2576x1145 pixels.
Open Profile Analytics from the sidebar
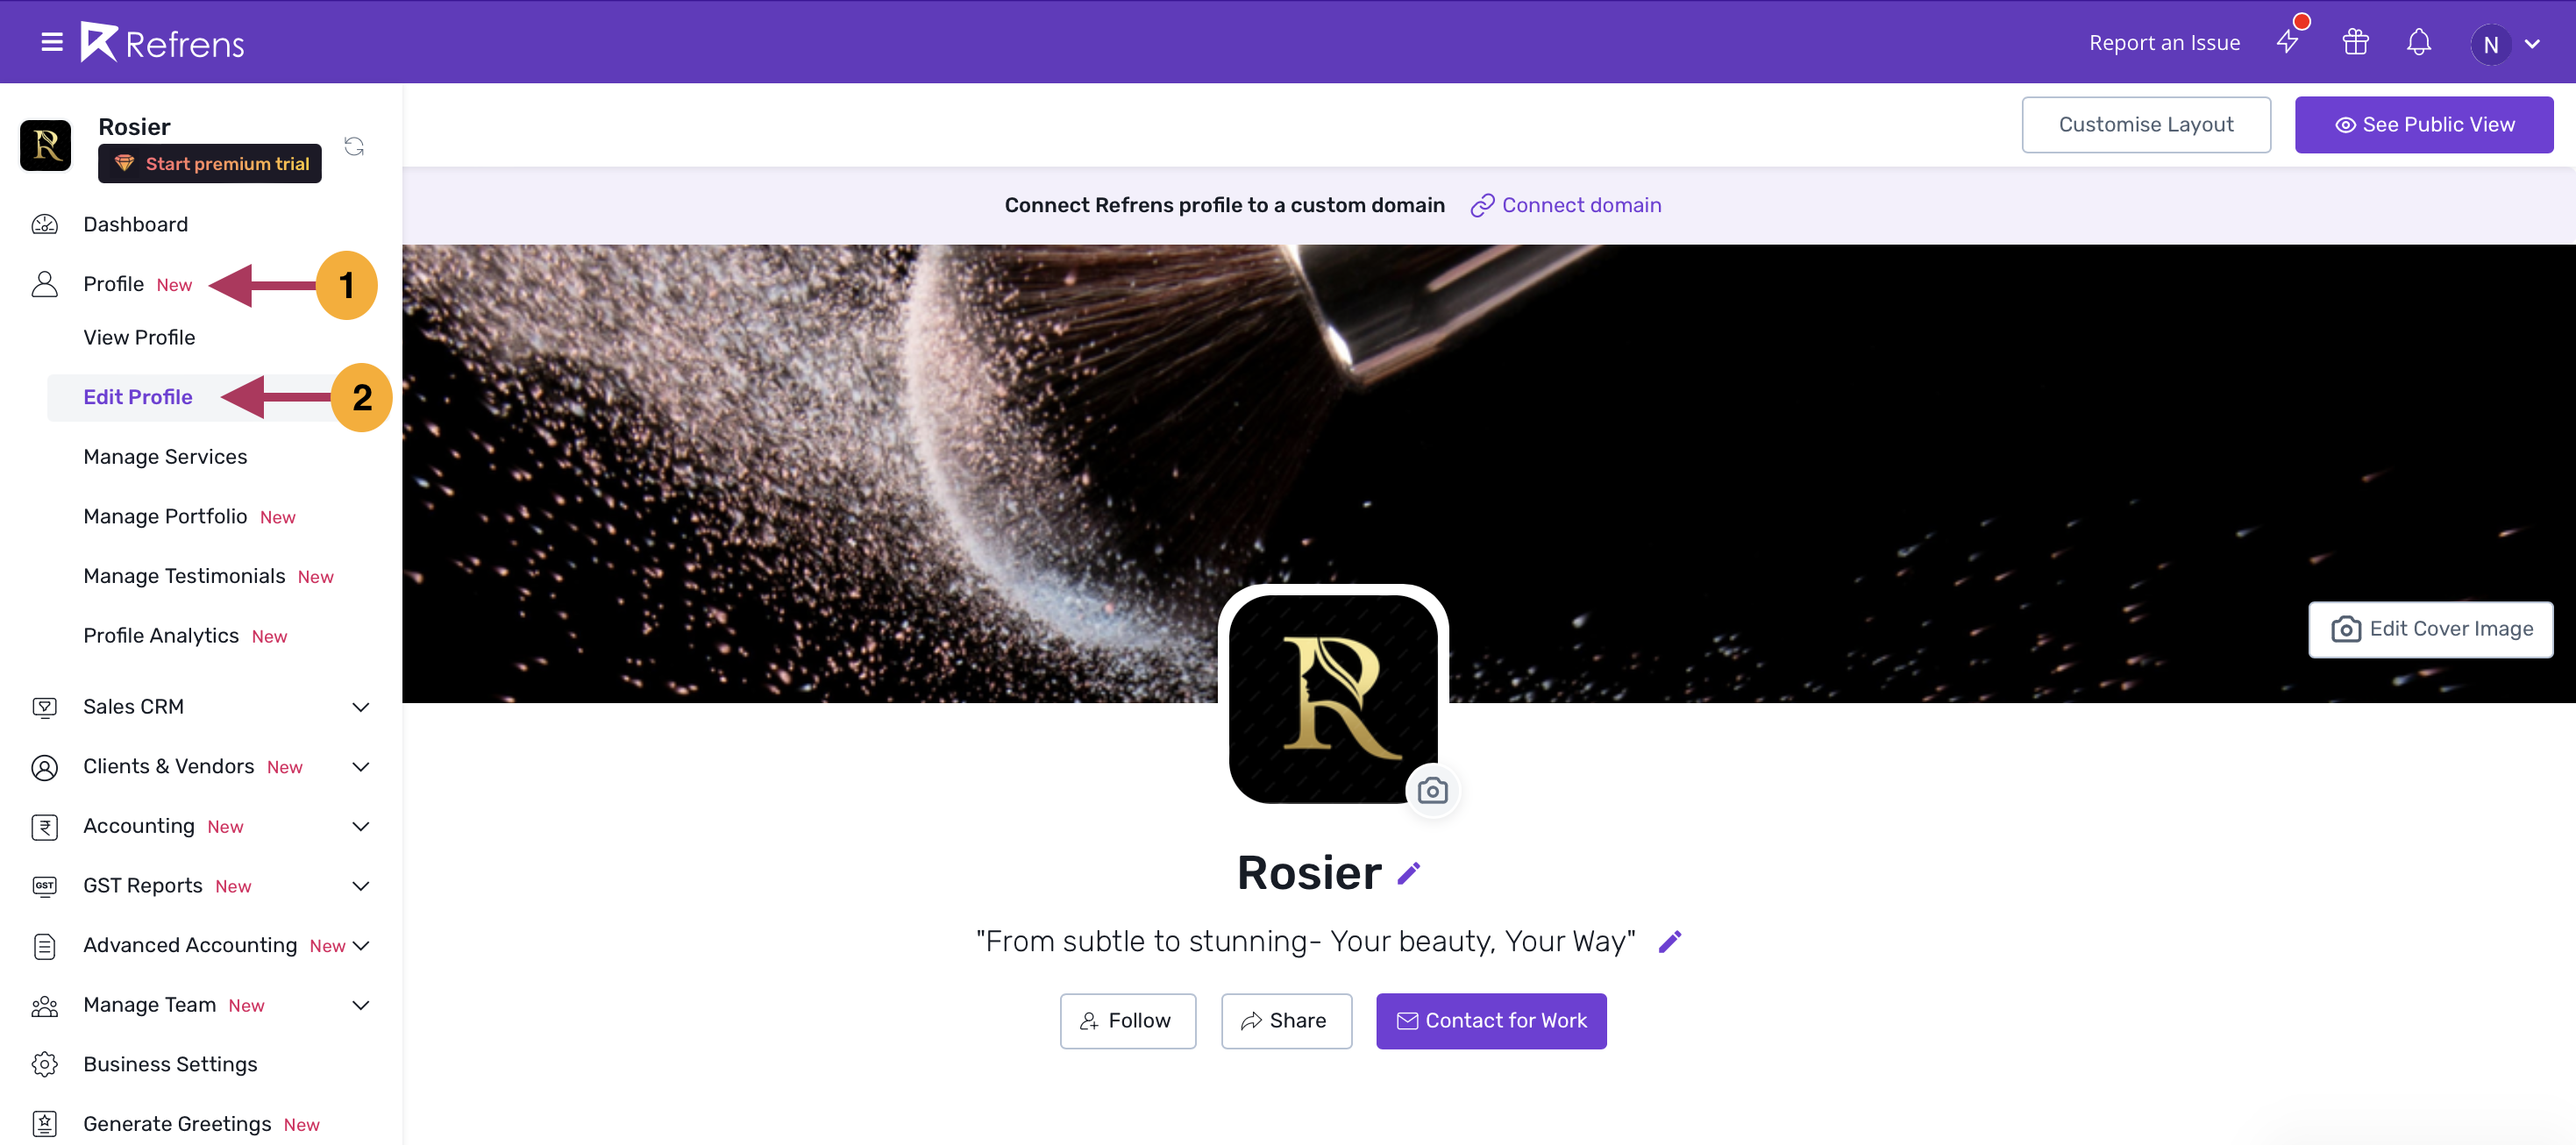[x=161, y=636]
